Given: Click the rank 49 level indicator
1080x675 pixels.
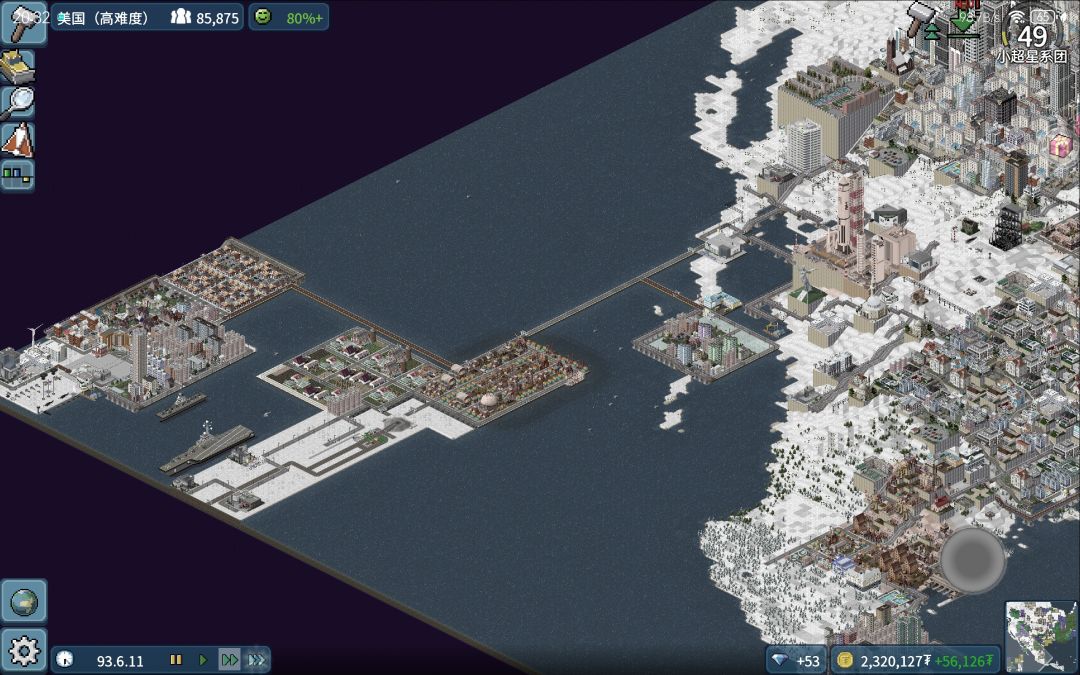Looking at the screenshot, I should [x=1032, y=36].
